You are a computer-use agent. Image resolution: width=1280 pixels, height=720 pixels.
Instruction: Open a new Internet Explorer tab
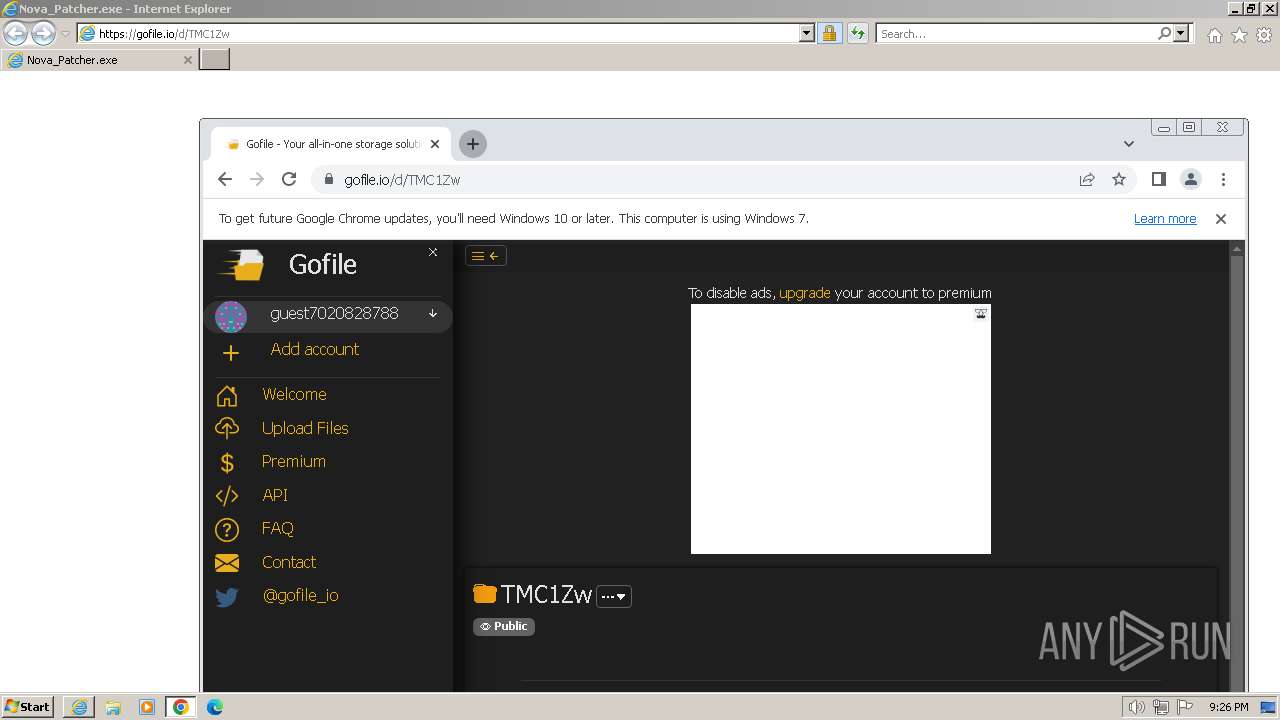pos(215,60)
